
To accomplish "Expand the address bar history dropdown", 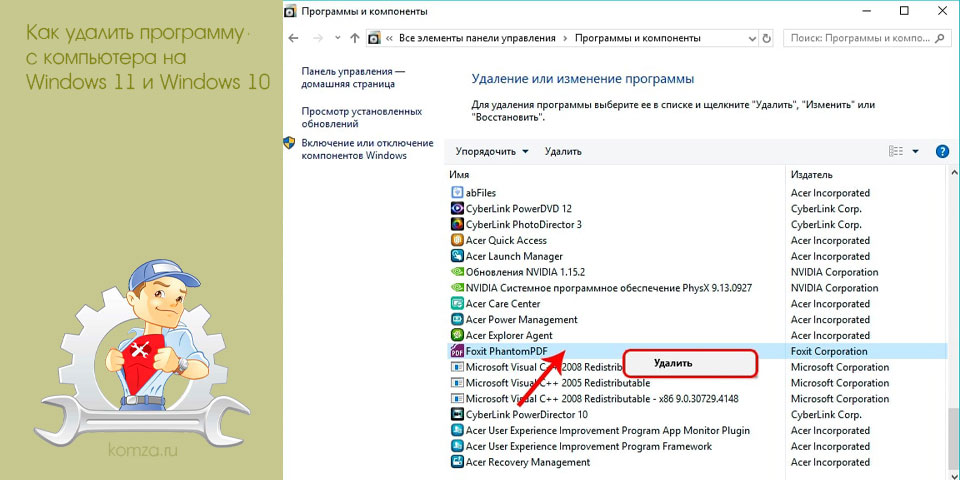I will pyautogui.click(x=752, y=38).
